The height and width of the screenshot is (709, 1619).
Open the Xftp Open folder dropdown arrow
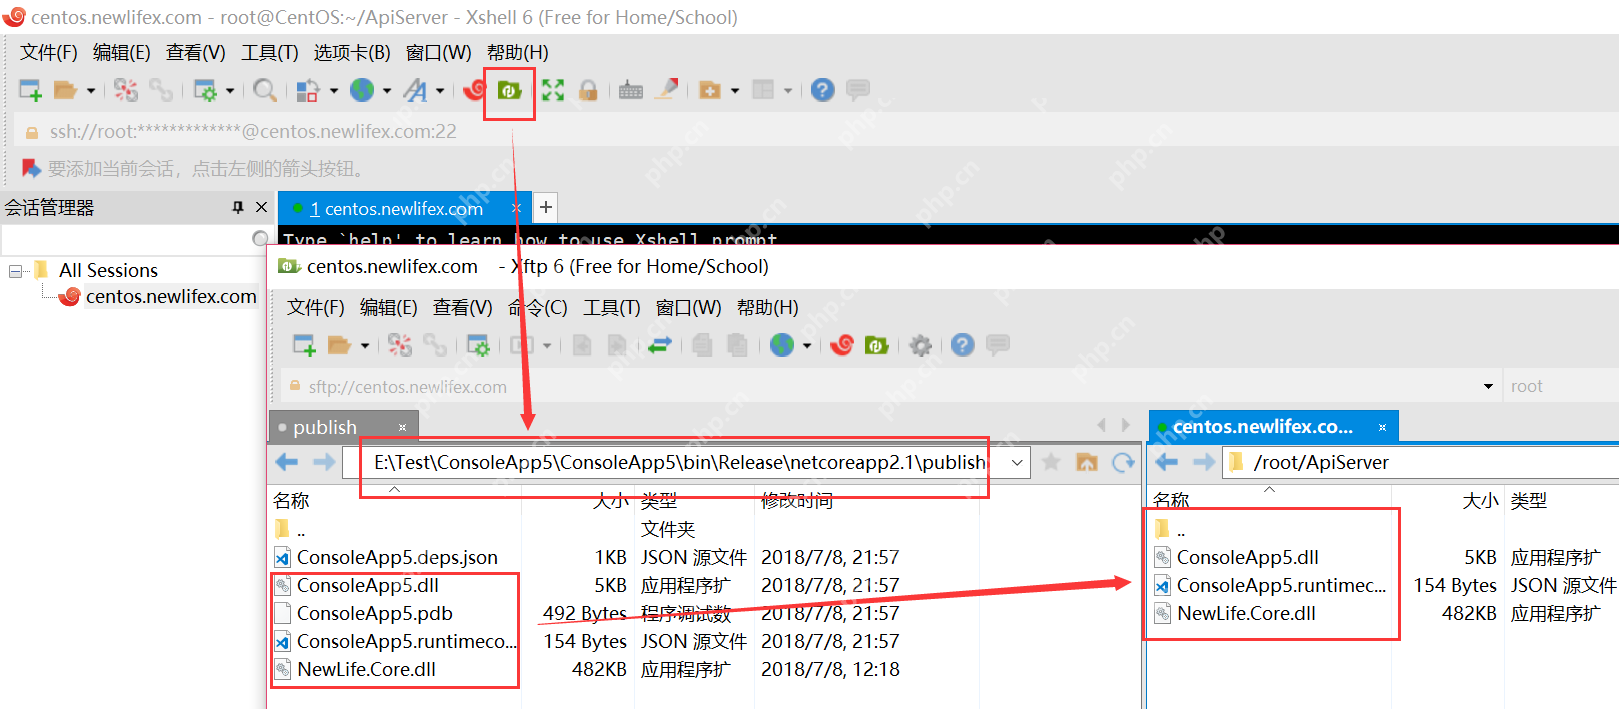click(365, 345)
